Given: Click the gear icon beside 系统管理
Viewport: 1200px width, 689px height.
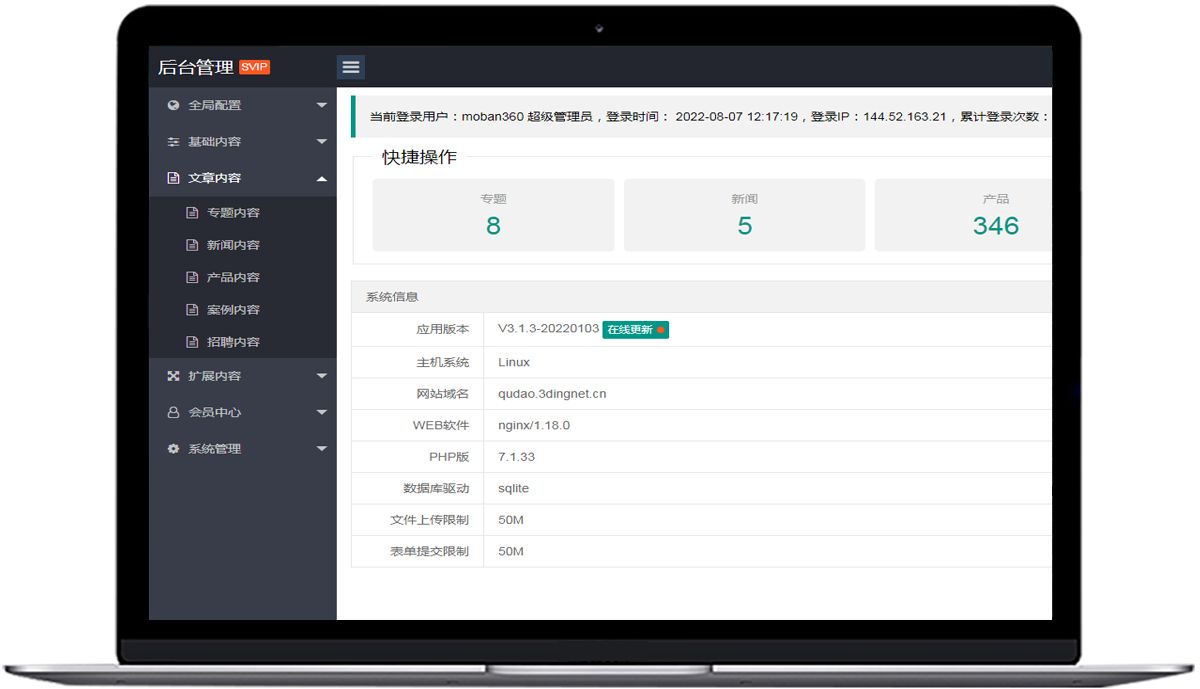Looking at the screenshot, I should tap(173, 449).
